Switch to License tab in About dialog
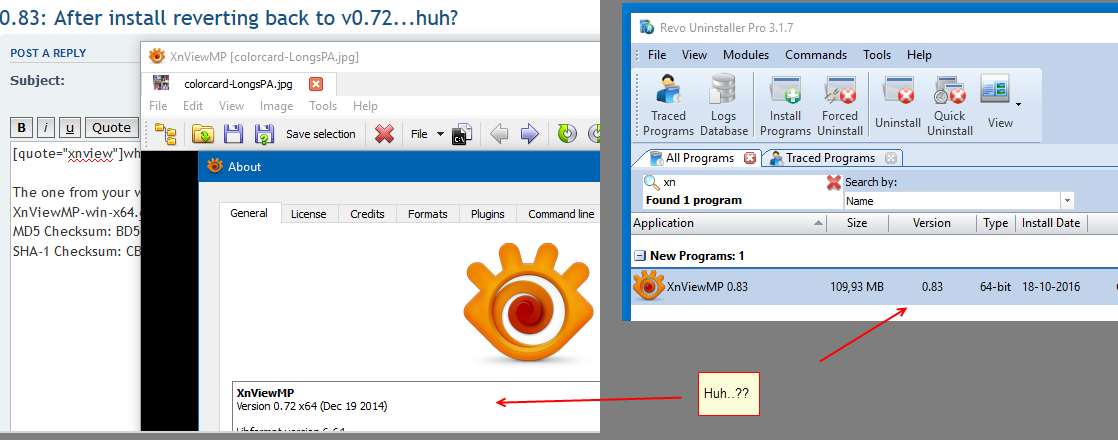Viewport: 1118px width, 440px height. point(309,214)
